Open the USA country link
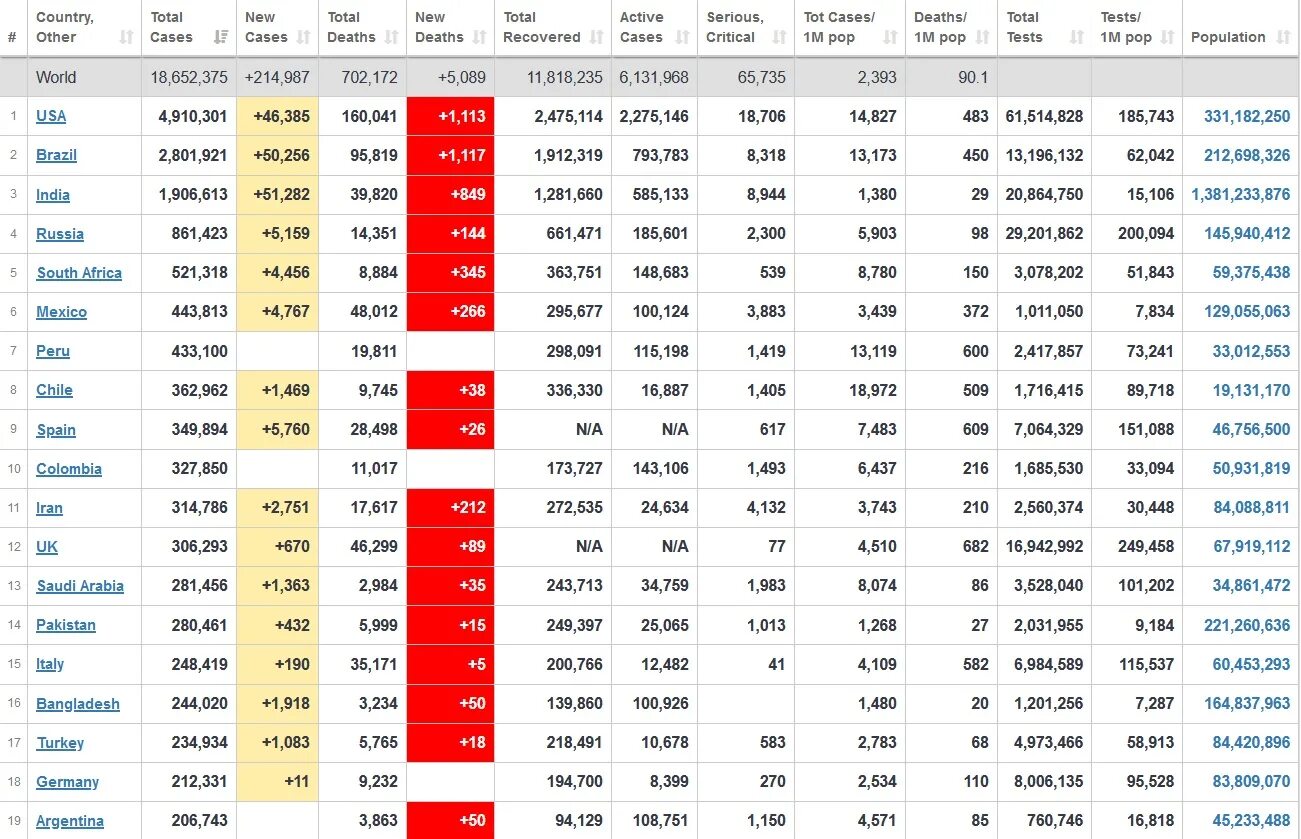 tap(51, 116)
